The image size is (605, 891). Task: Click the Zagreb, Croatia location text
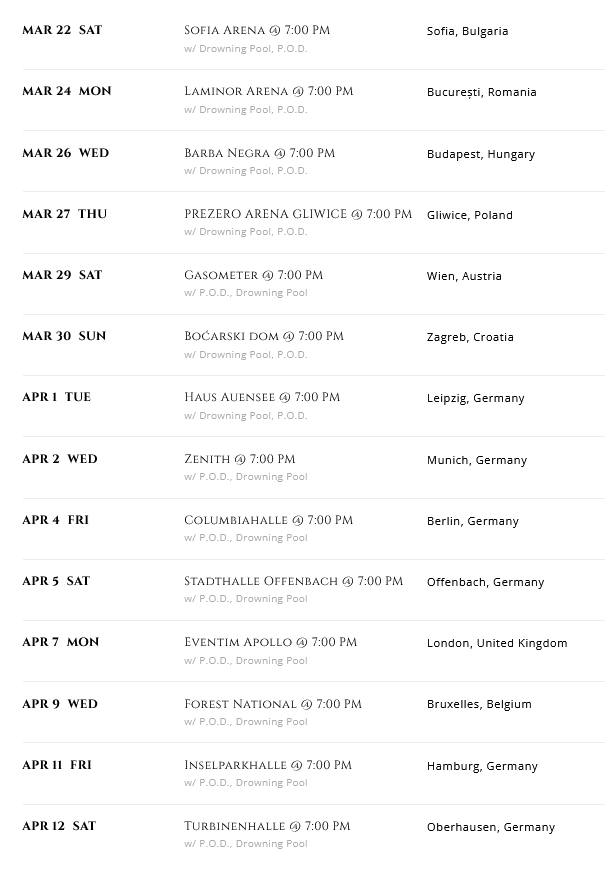tap(470, 337)
